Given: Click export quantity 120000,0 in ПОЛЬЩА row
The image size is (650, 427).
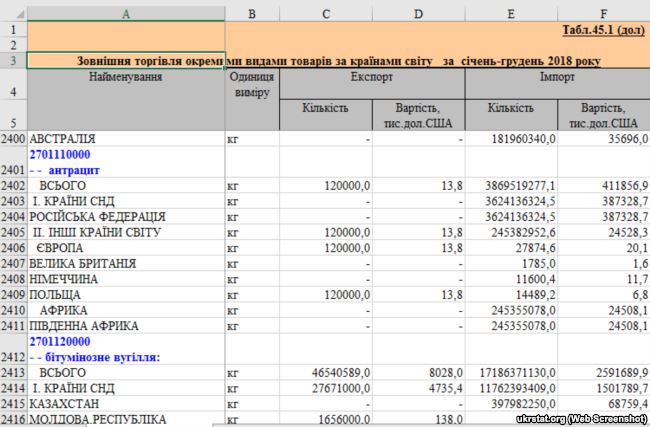Looking at the screenshot, I should coord(326,295).
